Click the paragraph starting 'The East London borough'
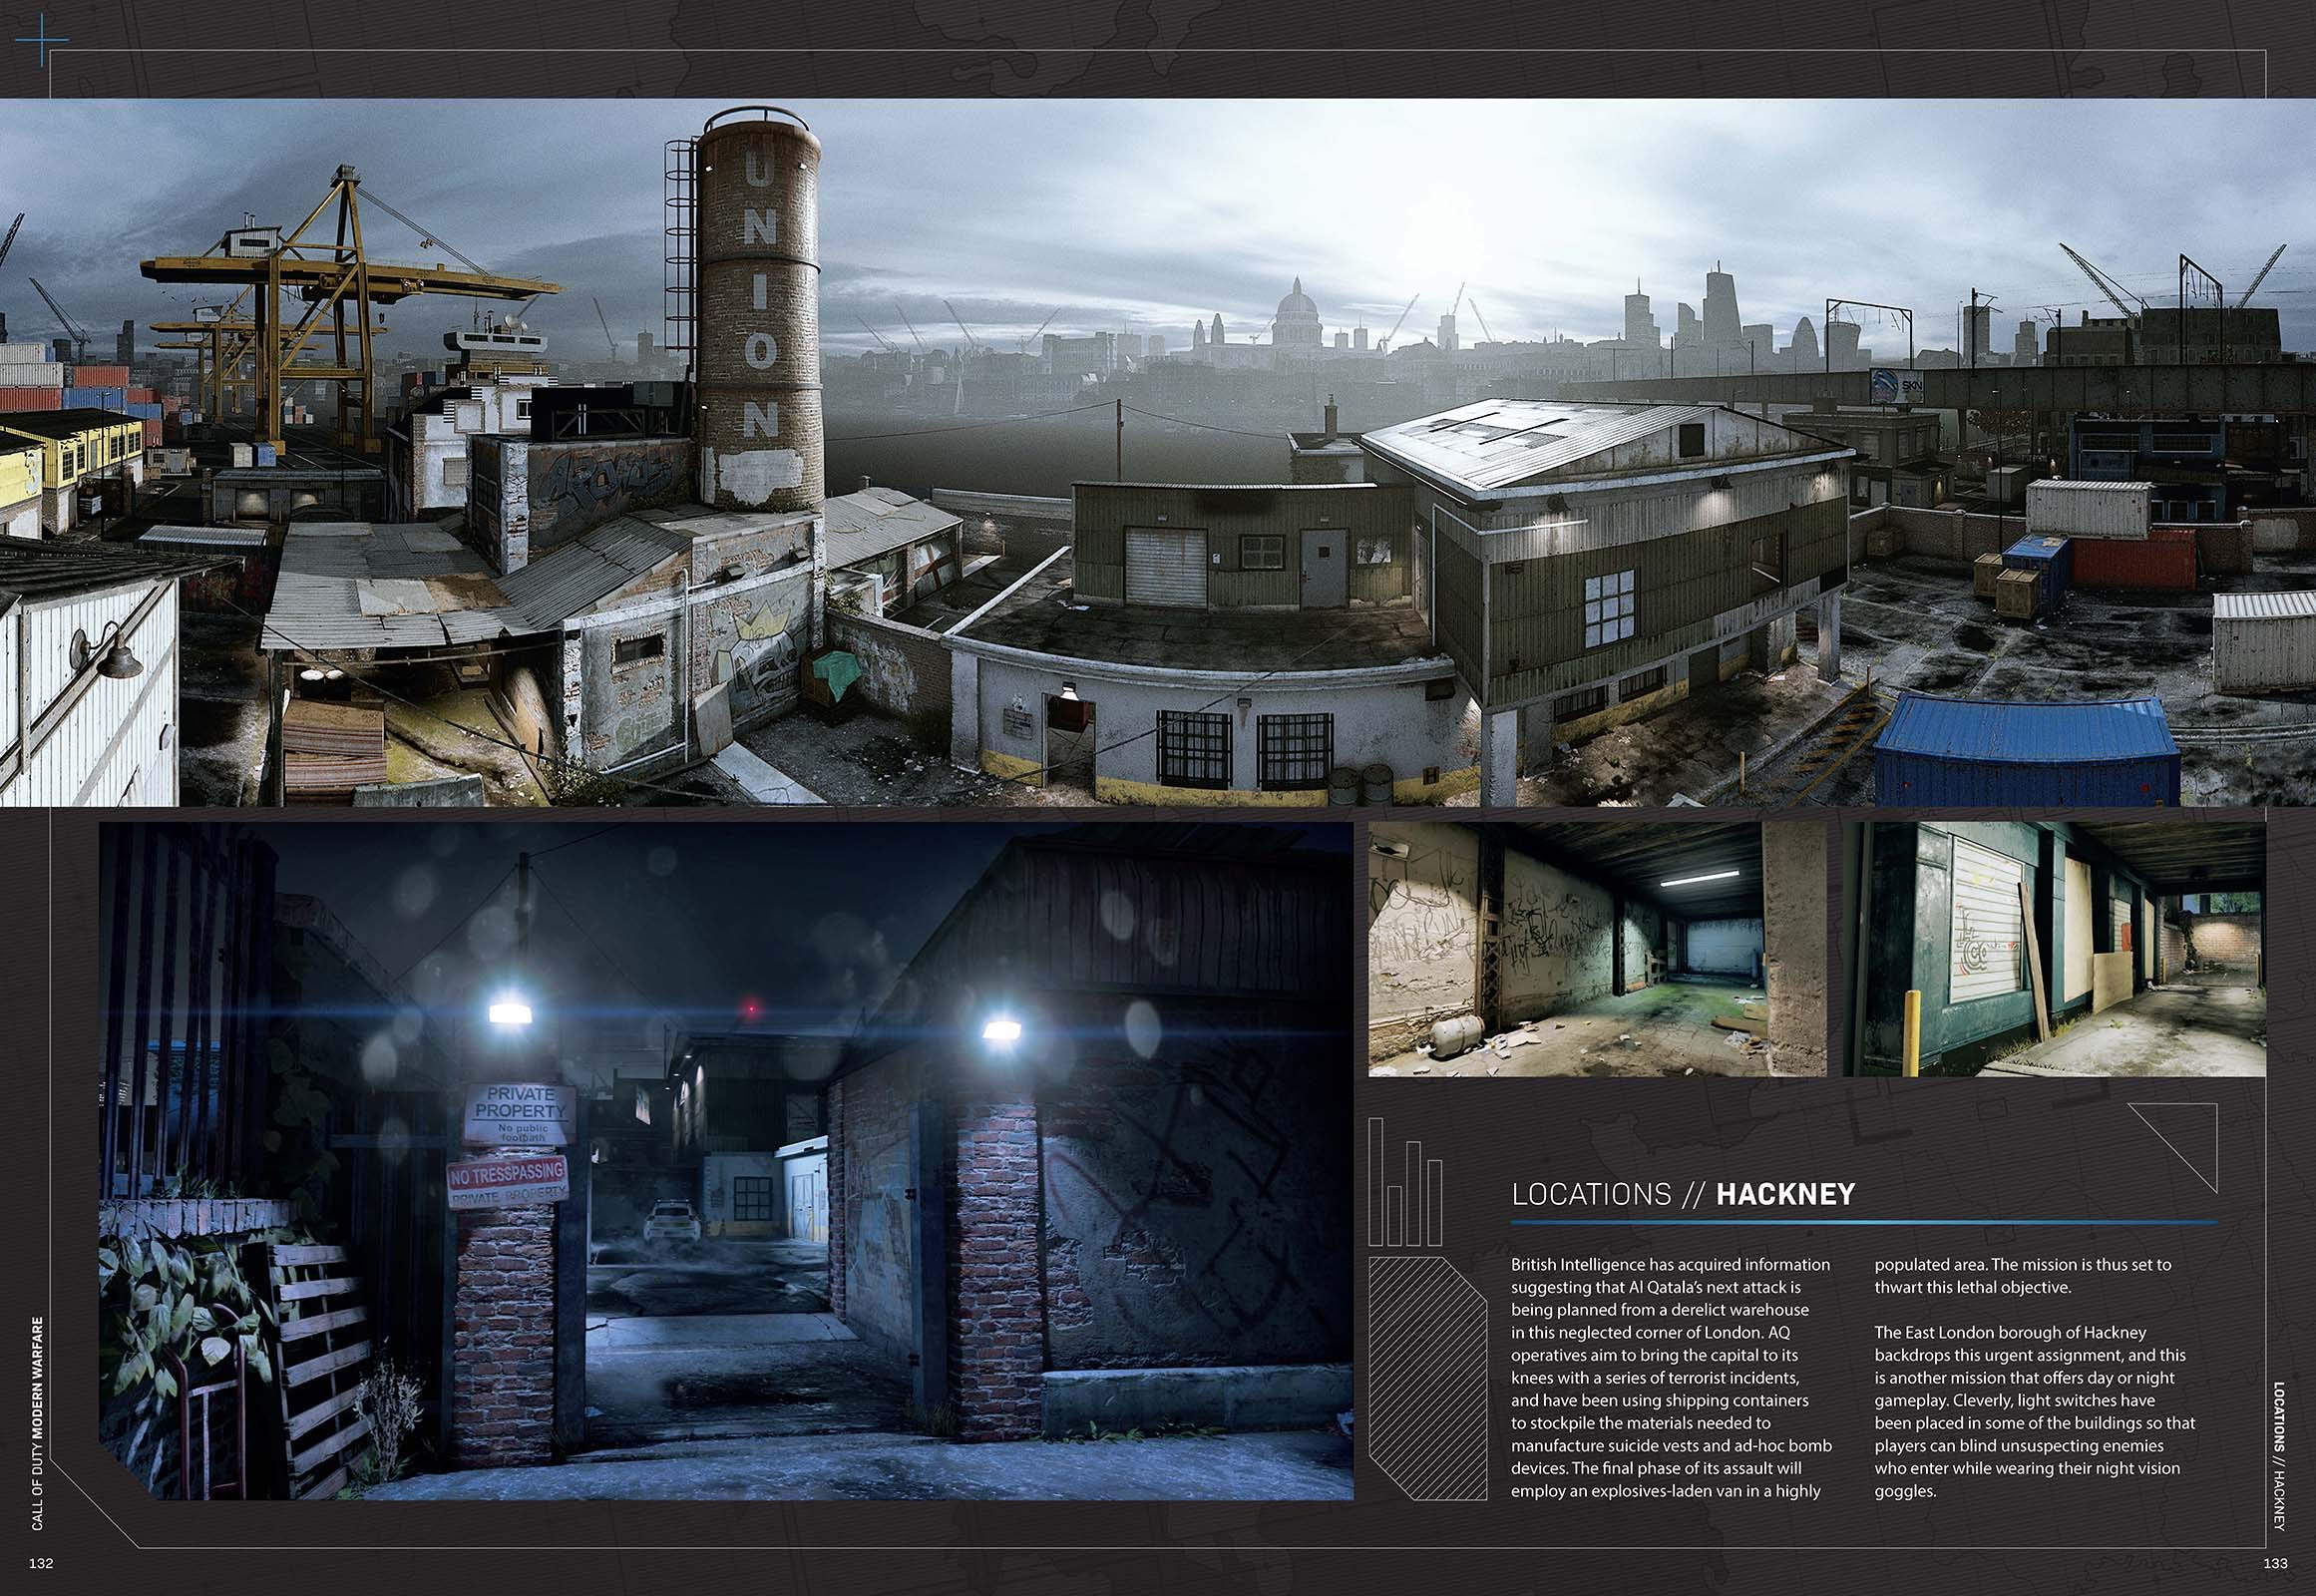 tap(2034, 1411)
